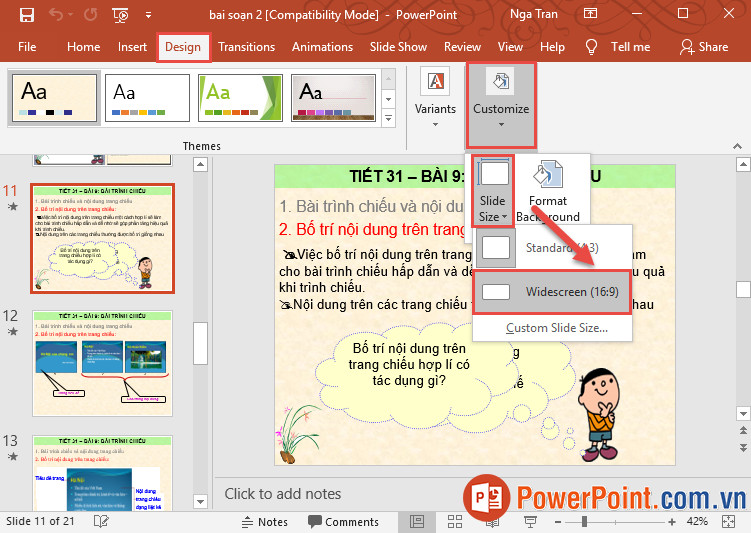The width and height of the screenshot is (751, 533).
Task: Click 'Click to add notes' field
Action: (x=283, y=494)
